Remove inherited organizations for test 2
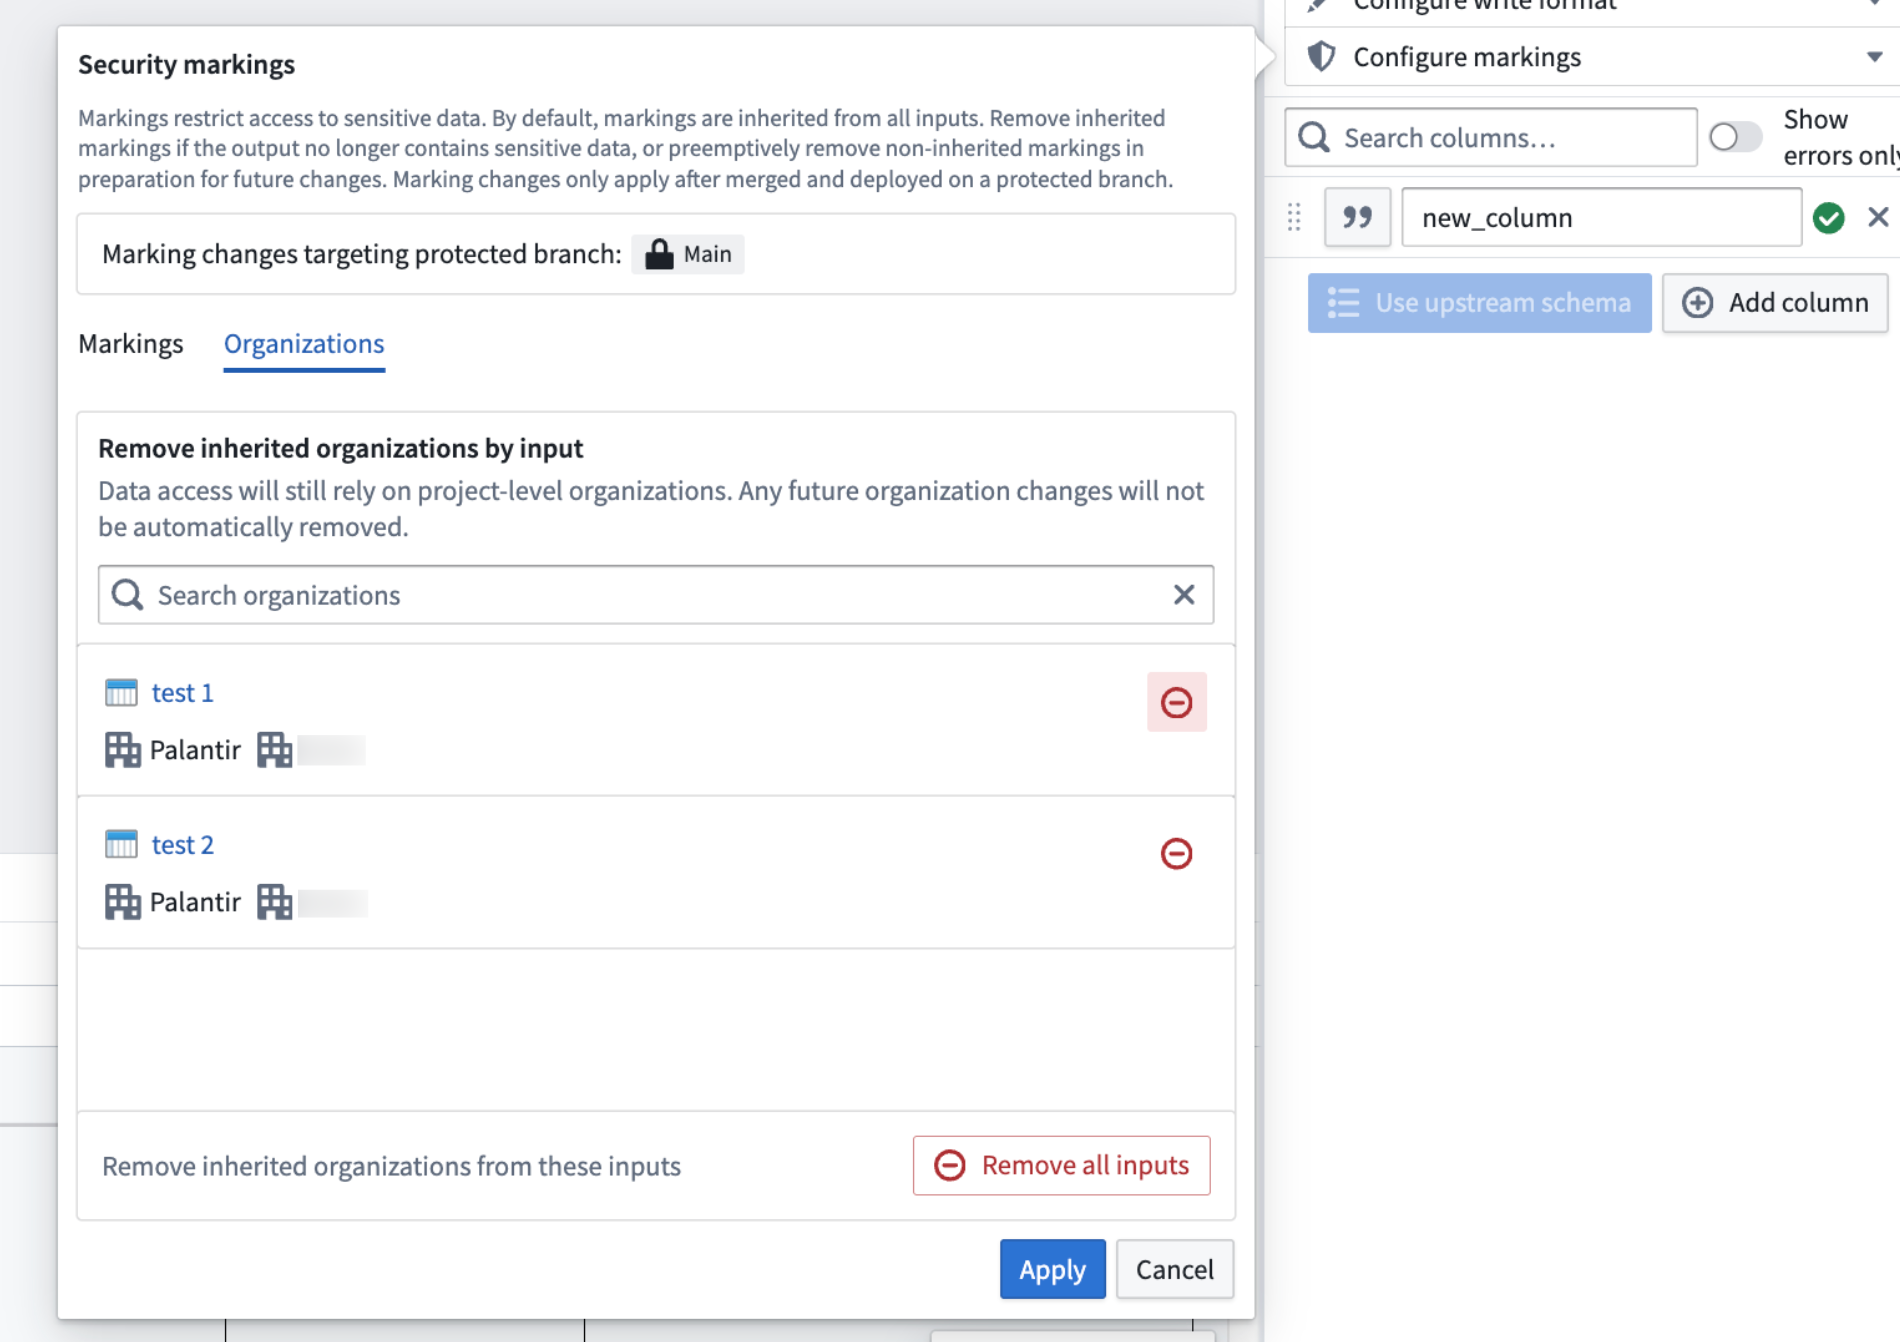1900x1342 pixels. [1176, 854]
